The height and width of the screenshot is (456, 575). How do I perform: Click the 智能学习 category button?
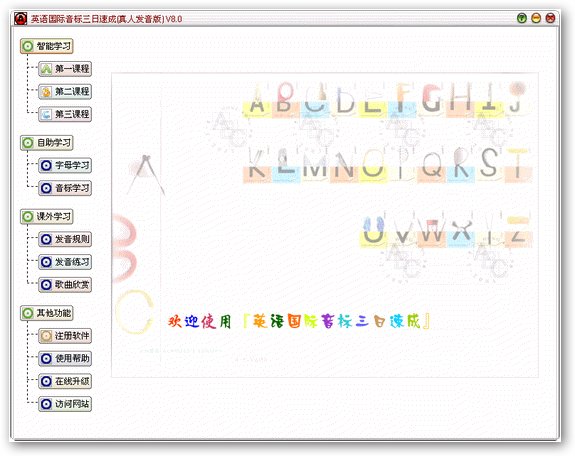[x=47, y=46]
